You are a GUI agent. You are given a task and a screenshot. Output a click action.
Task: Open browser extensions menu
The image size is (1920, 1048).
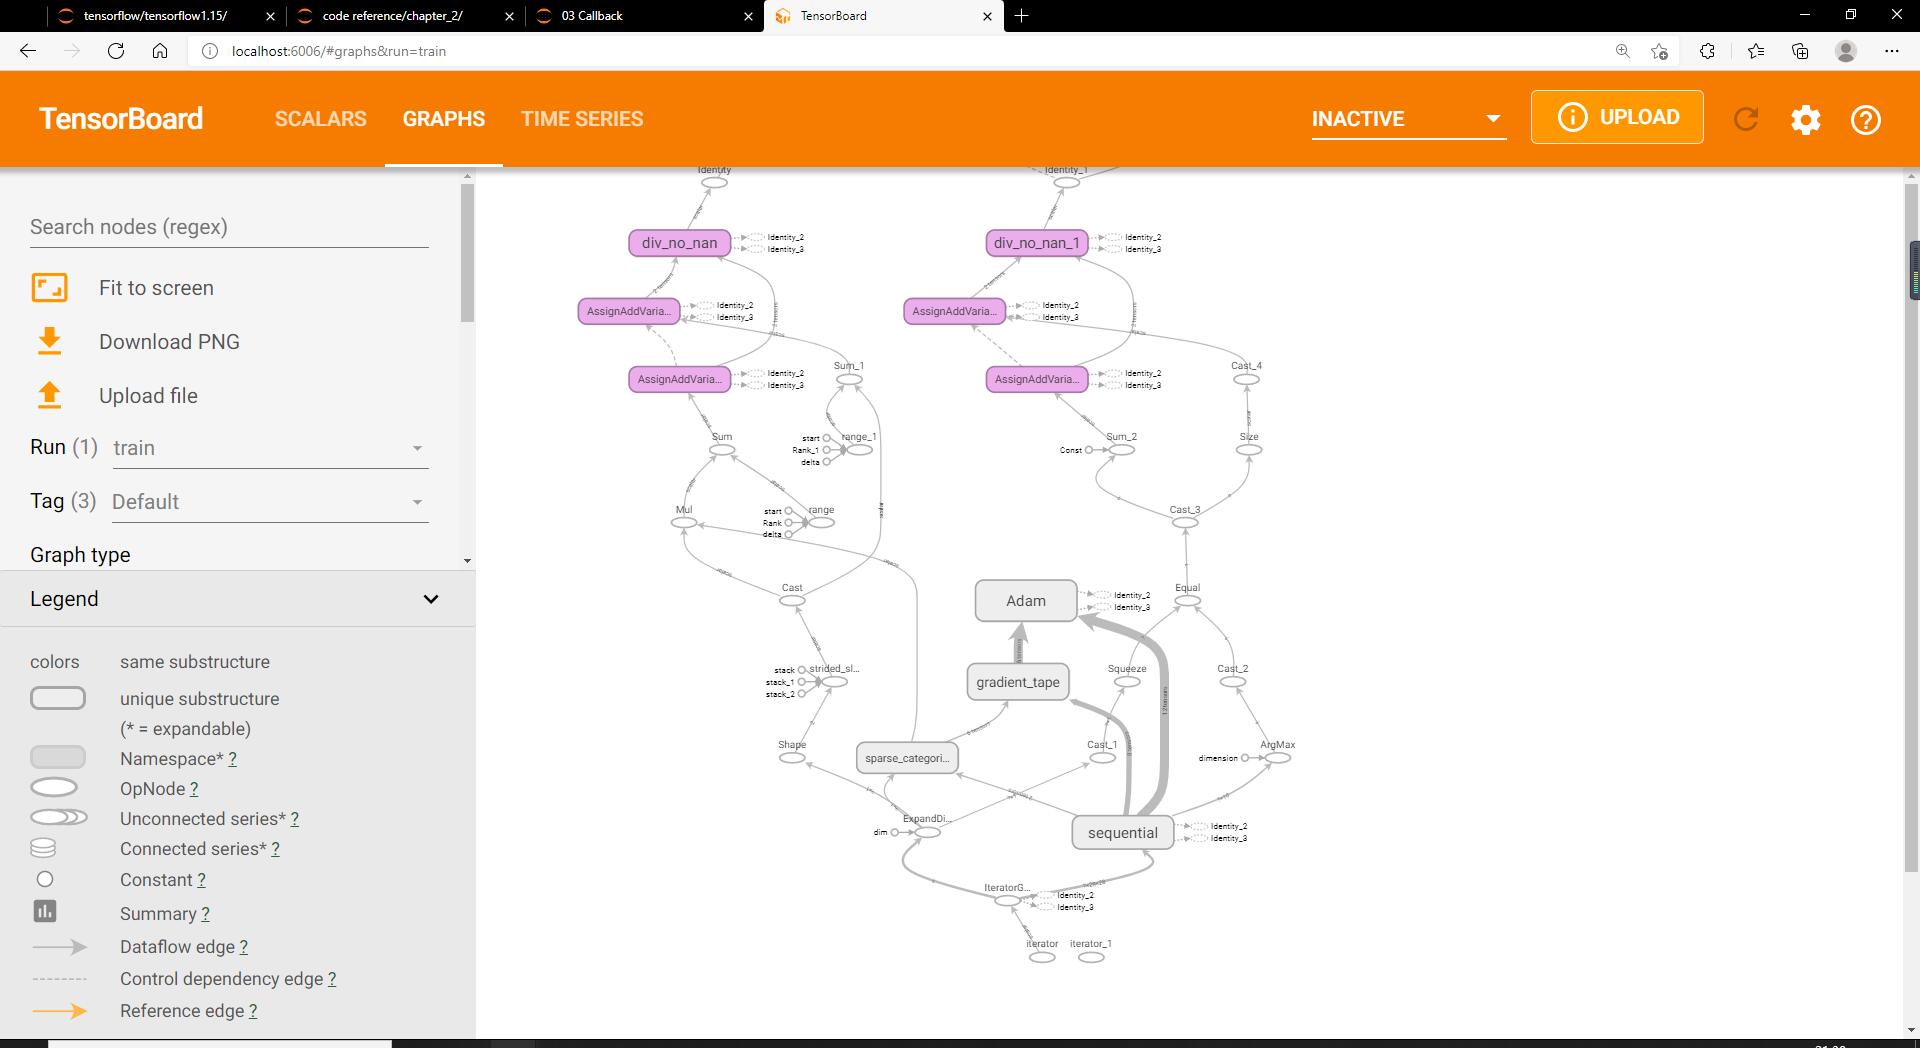1708,51
